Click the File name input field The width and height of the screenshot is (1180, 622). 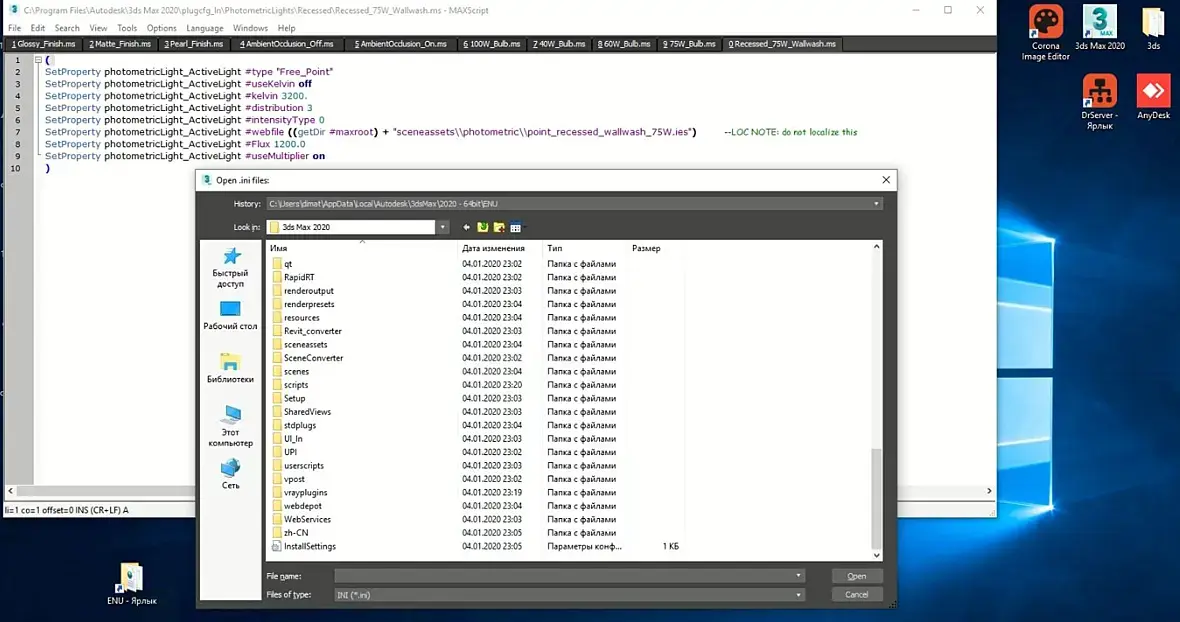coord(563,576)
